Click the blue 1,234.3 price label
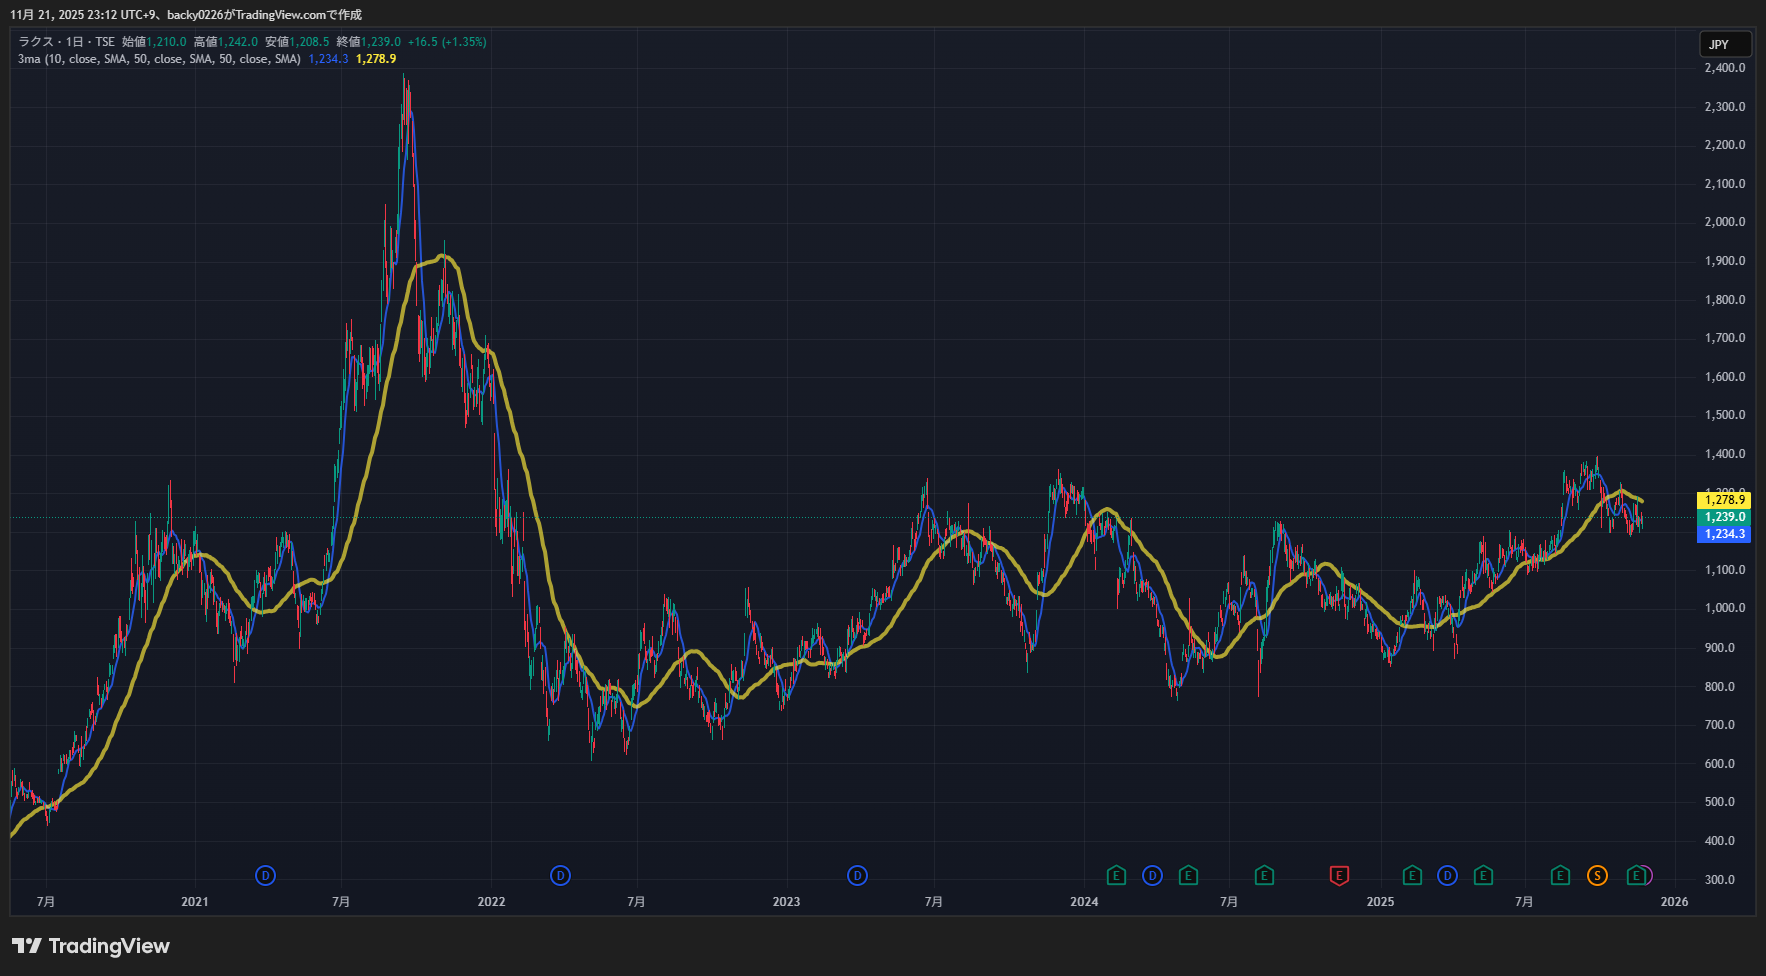The height and width of the screenshot is (976, 1766). pyautogui.click(x=1724, y=534)
